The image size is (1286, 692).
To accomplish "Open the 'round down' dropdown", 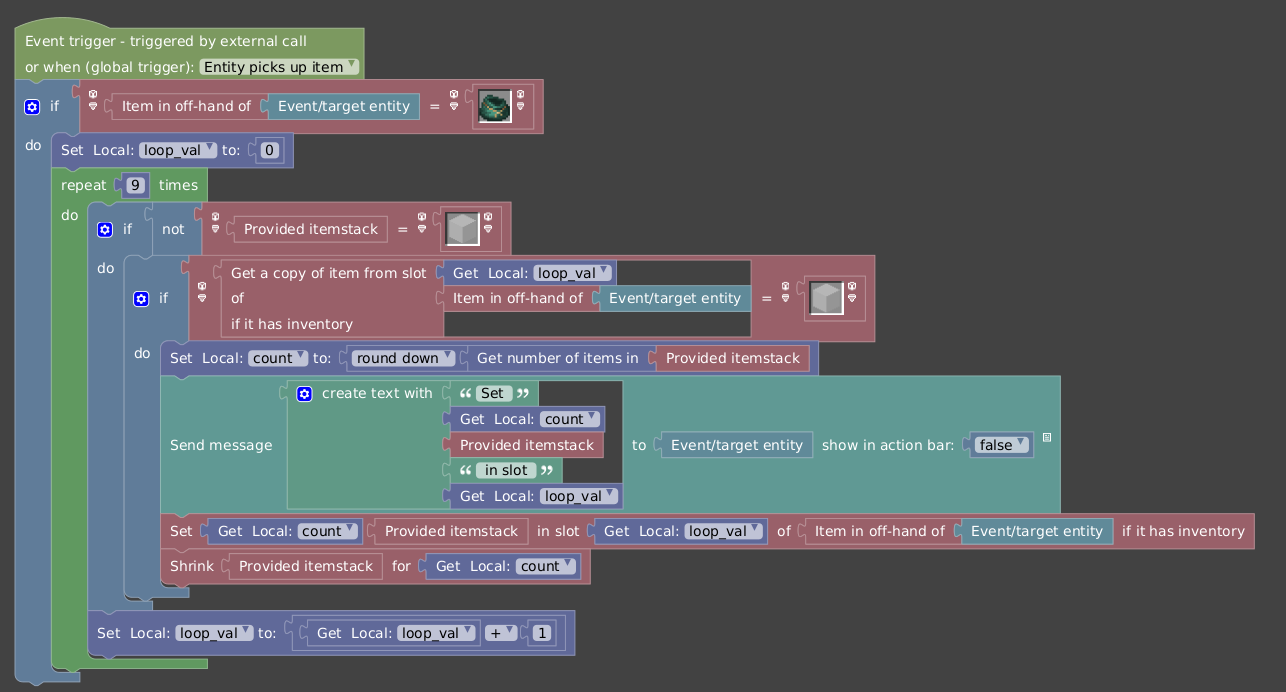I will click(x=403, y=358).
